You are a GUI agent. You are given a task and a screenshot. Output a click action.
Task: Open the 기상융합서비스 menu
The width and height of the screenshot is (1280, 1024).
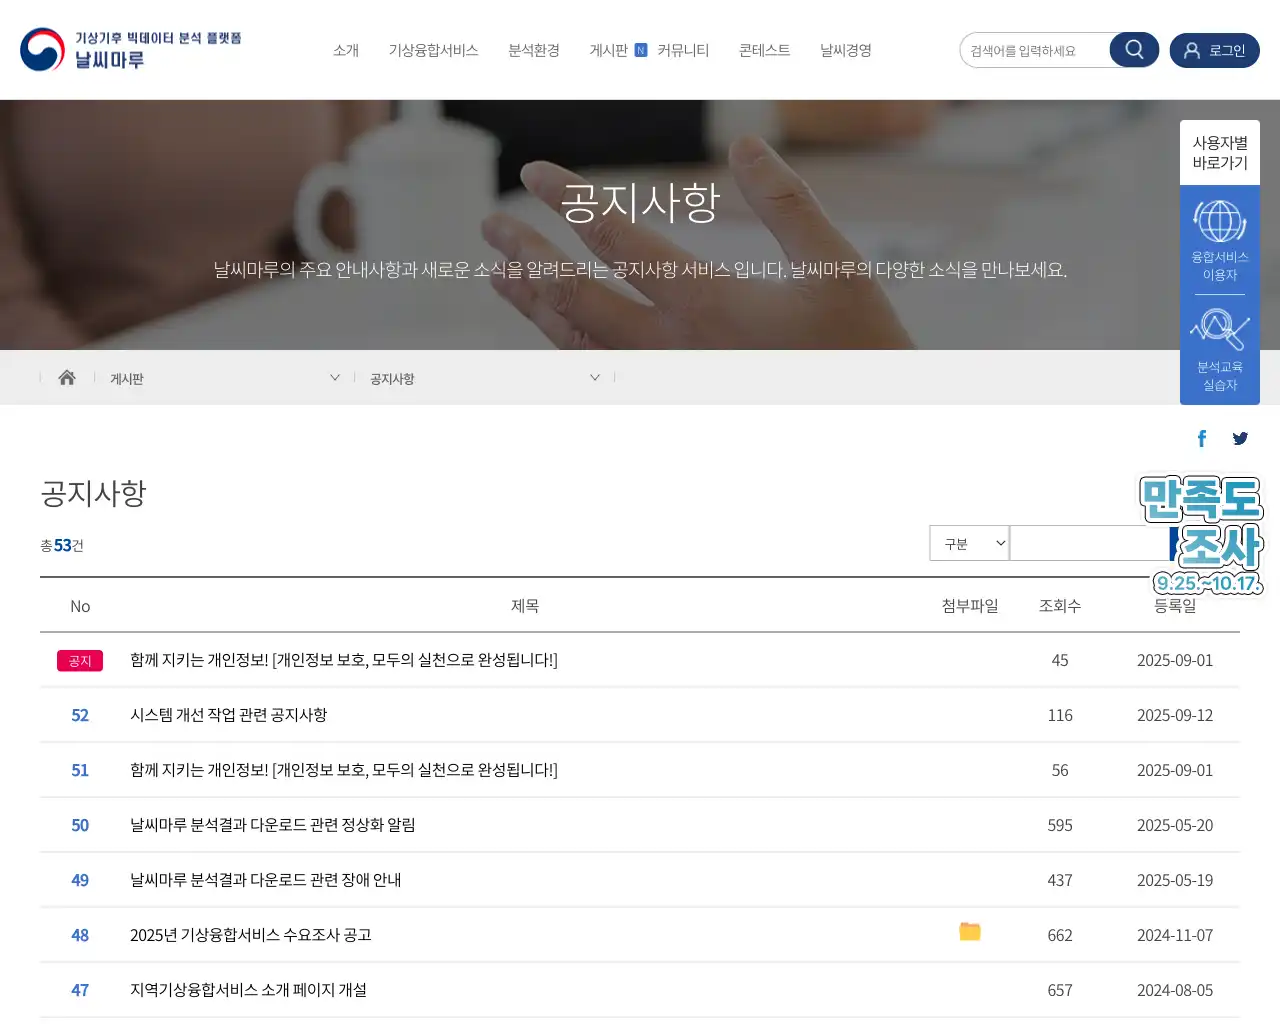(x=433, y=50)
